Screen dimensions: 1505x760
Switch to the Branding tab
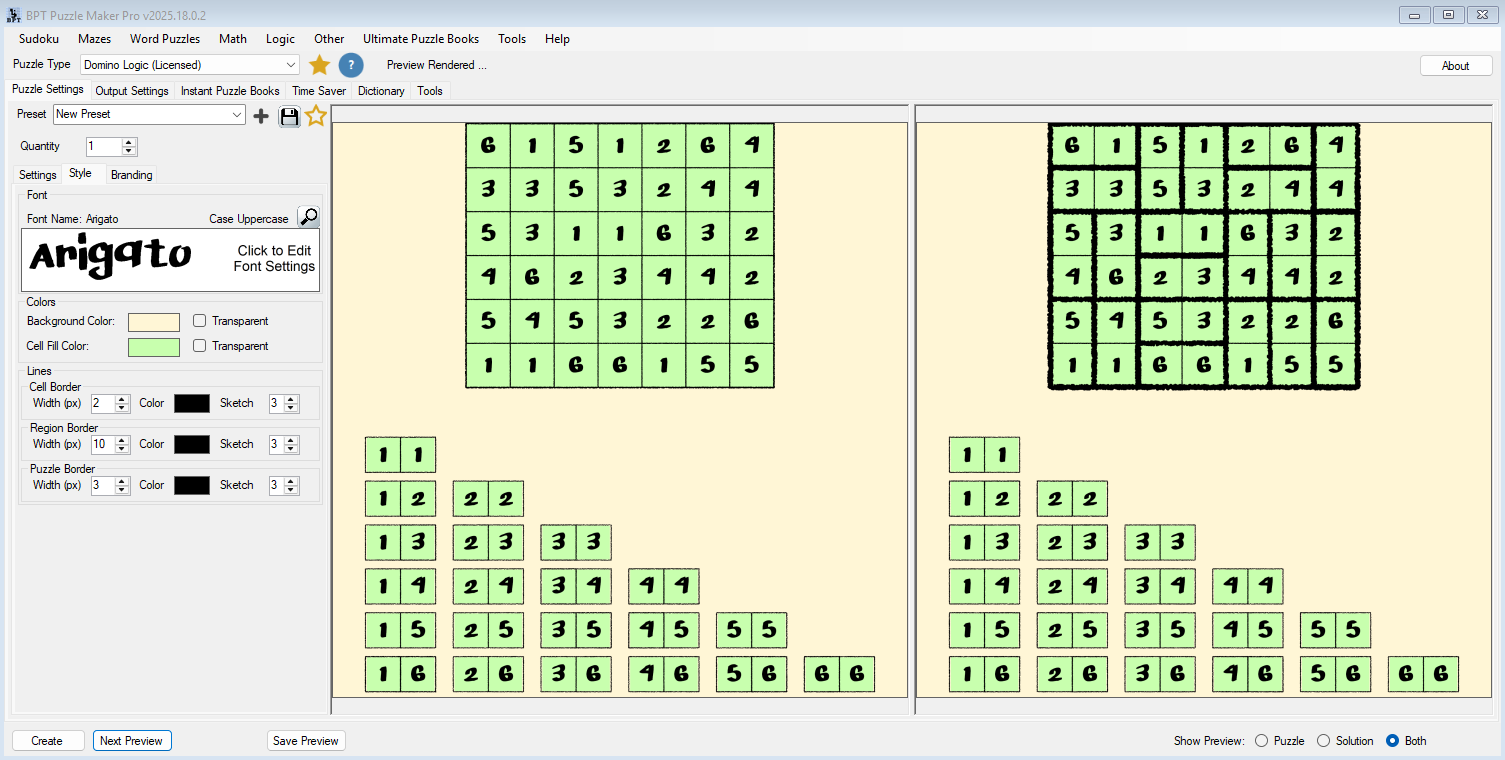131,174
